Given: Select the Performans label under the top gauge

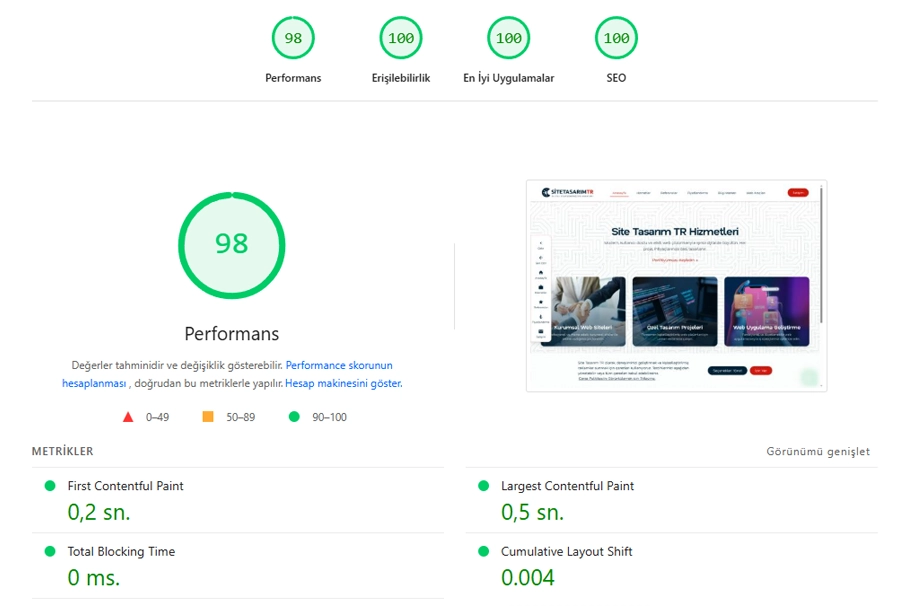Looking at the screenshot, I should 293,78.
